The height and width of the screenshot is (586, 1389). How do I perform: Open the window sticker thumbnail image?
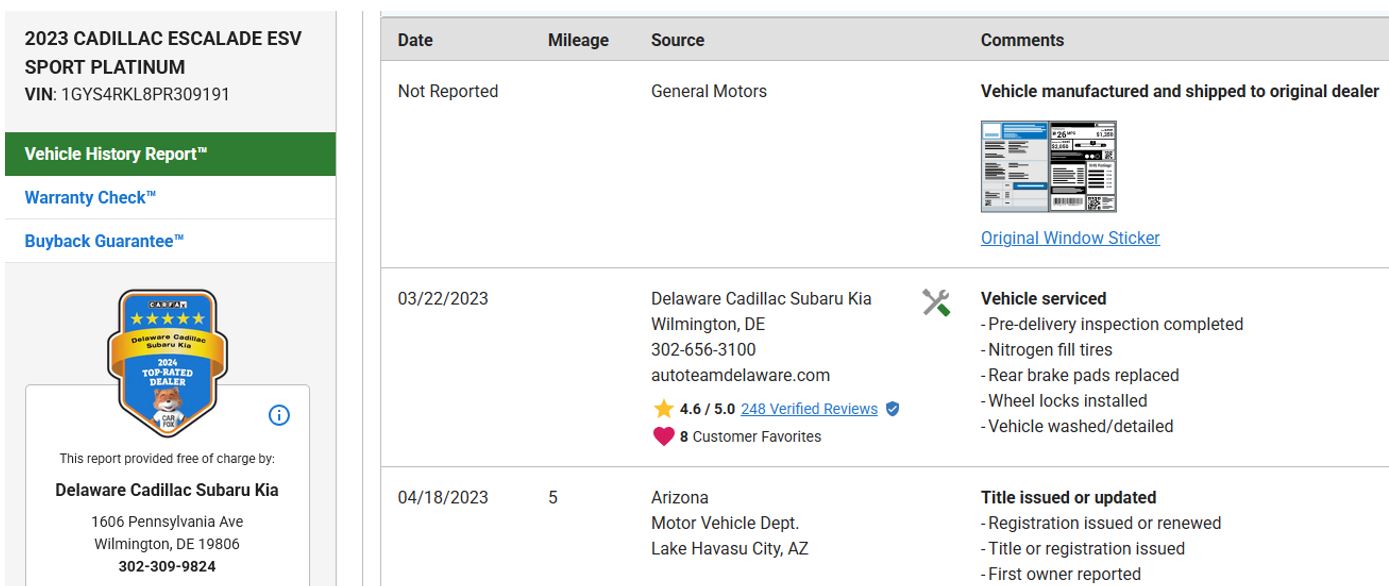coord(1048,166)
